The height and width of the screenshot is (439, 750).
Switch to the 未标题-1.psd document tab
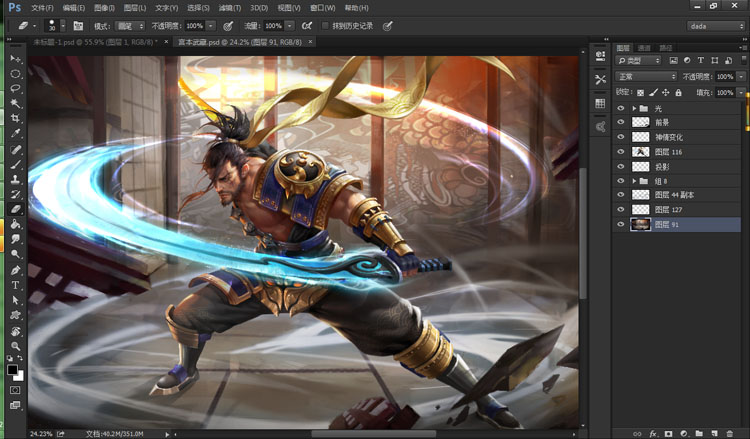pyautogui.click(x=95, y=42)
